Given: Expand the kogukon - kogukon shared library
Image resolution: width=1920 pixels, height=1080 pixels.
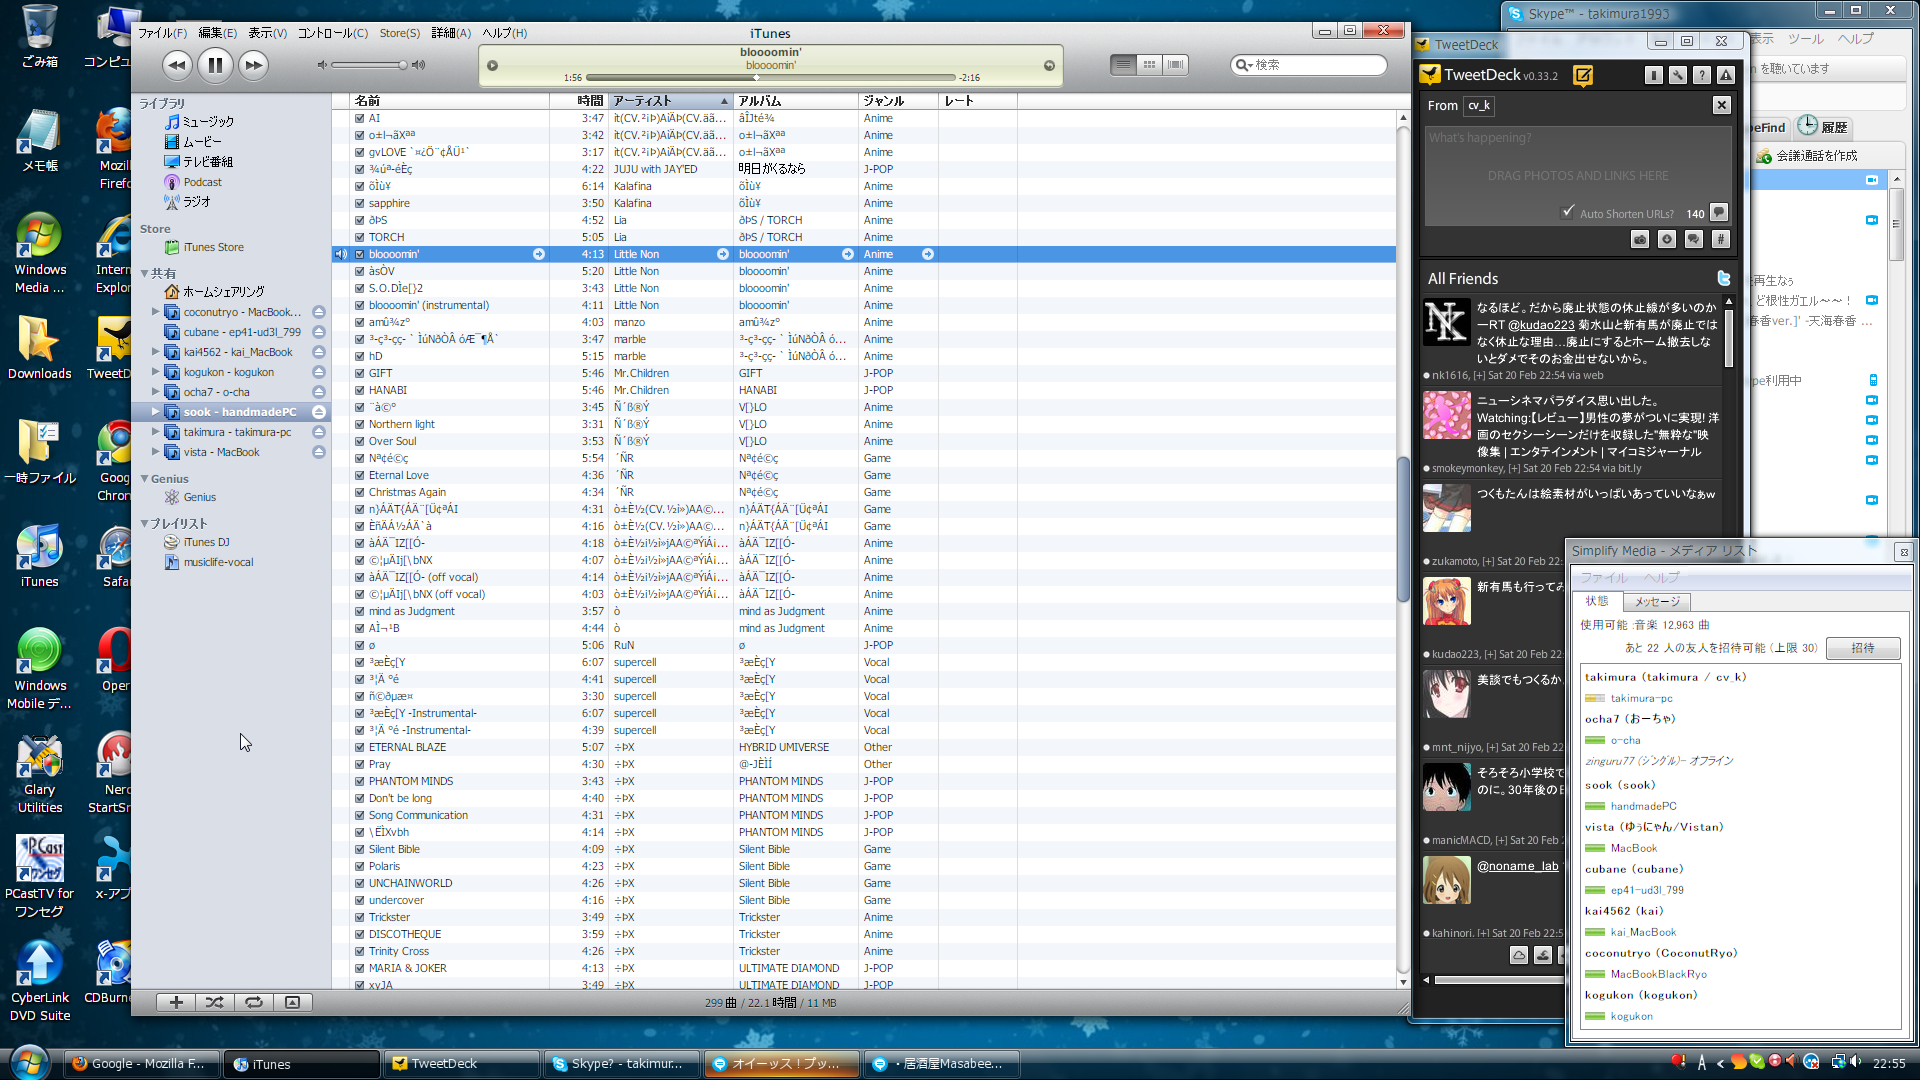Looking at the screenshot, I should [155, 372].
